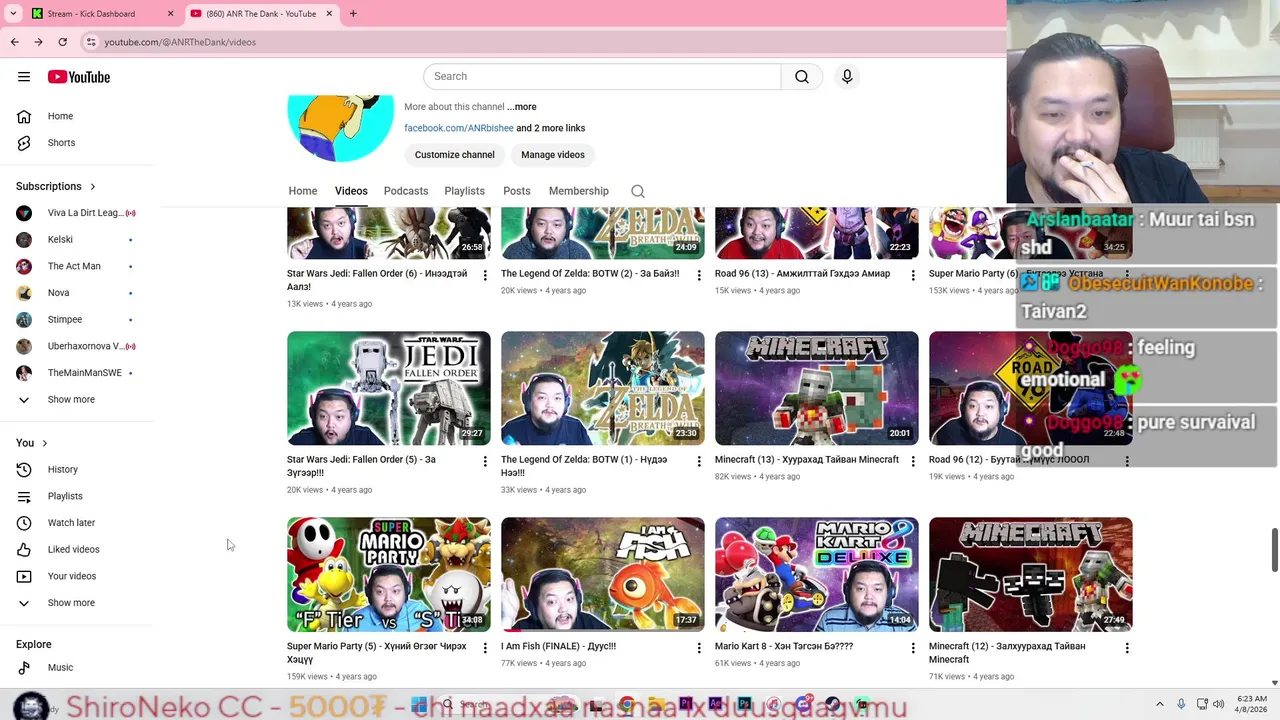This screenshot has width=1280, height=720.
Task: Open the YouTube hamburger guide menu
Action: pos(24,77)
